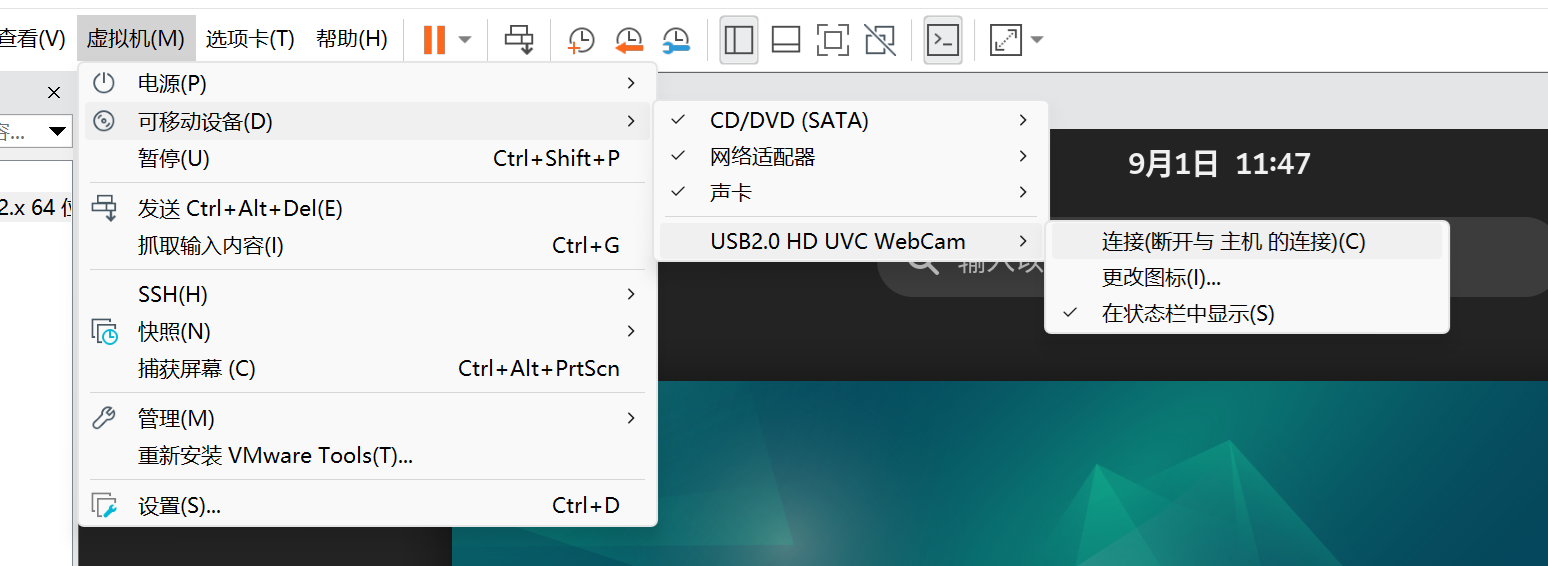1548x566 pixels.
Task: Click the Take Snapshot clock-plus icon
Action: pos(581,40)
